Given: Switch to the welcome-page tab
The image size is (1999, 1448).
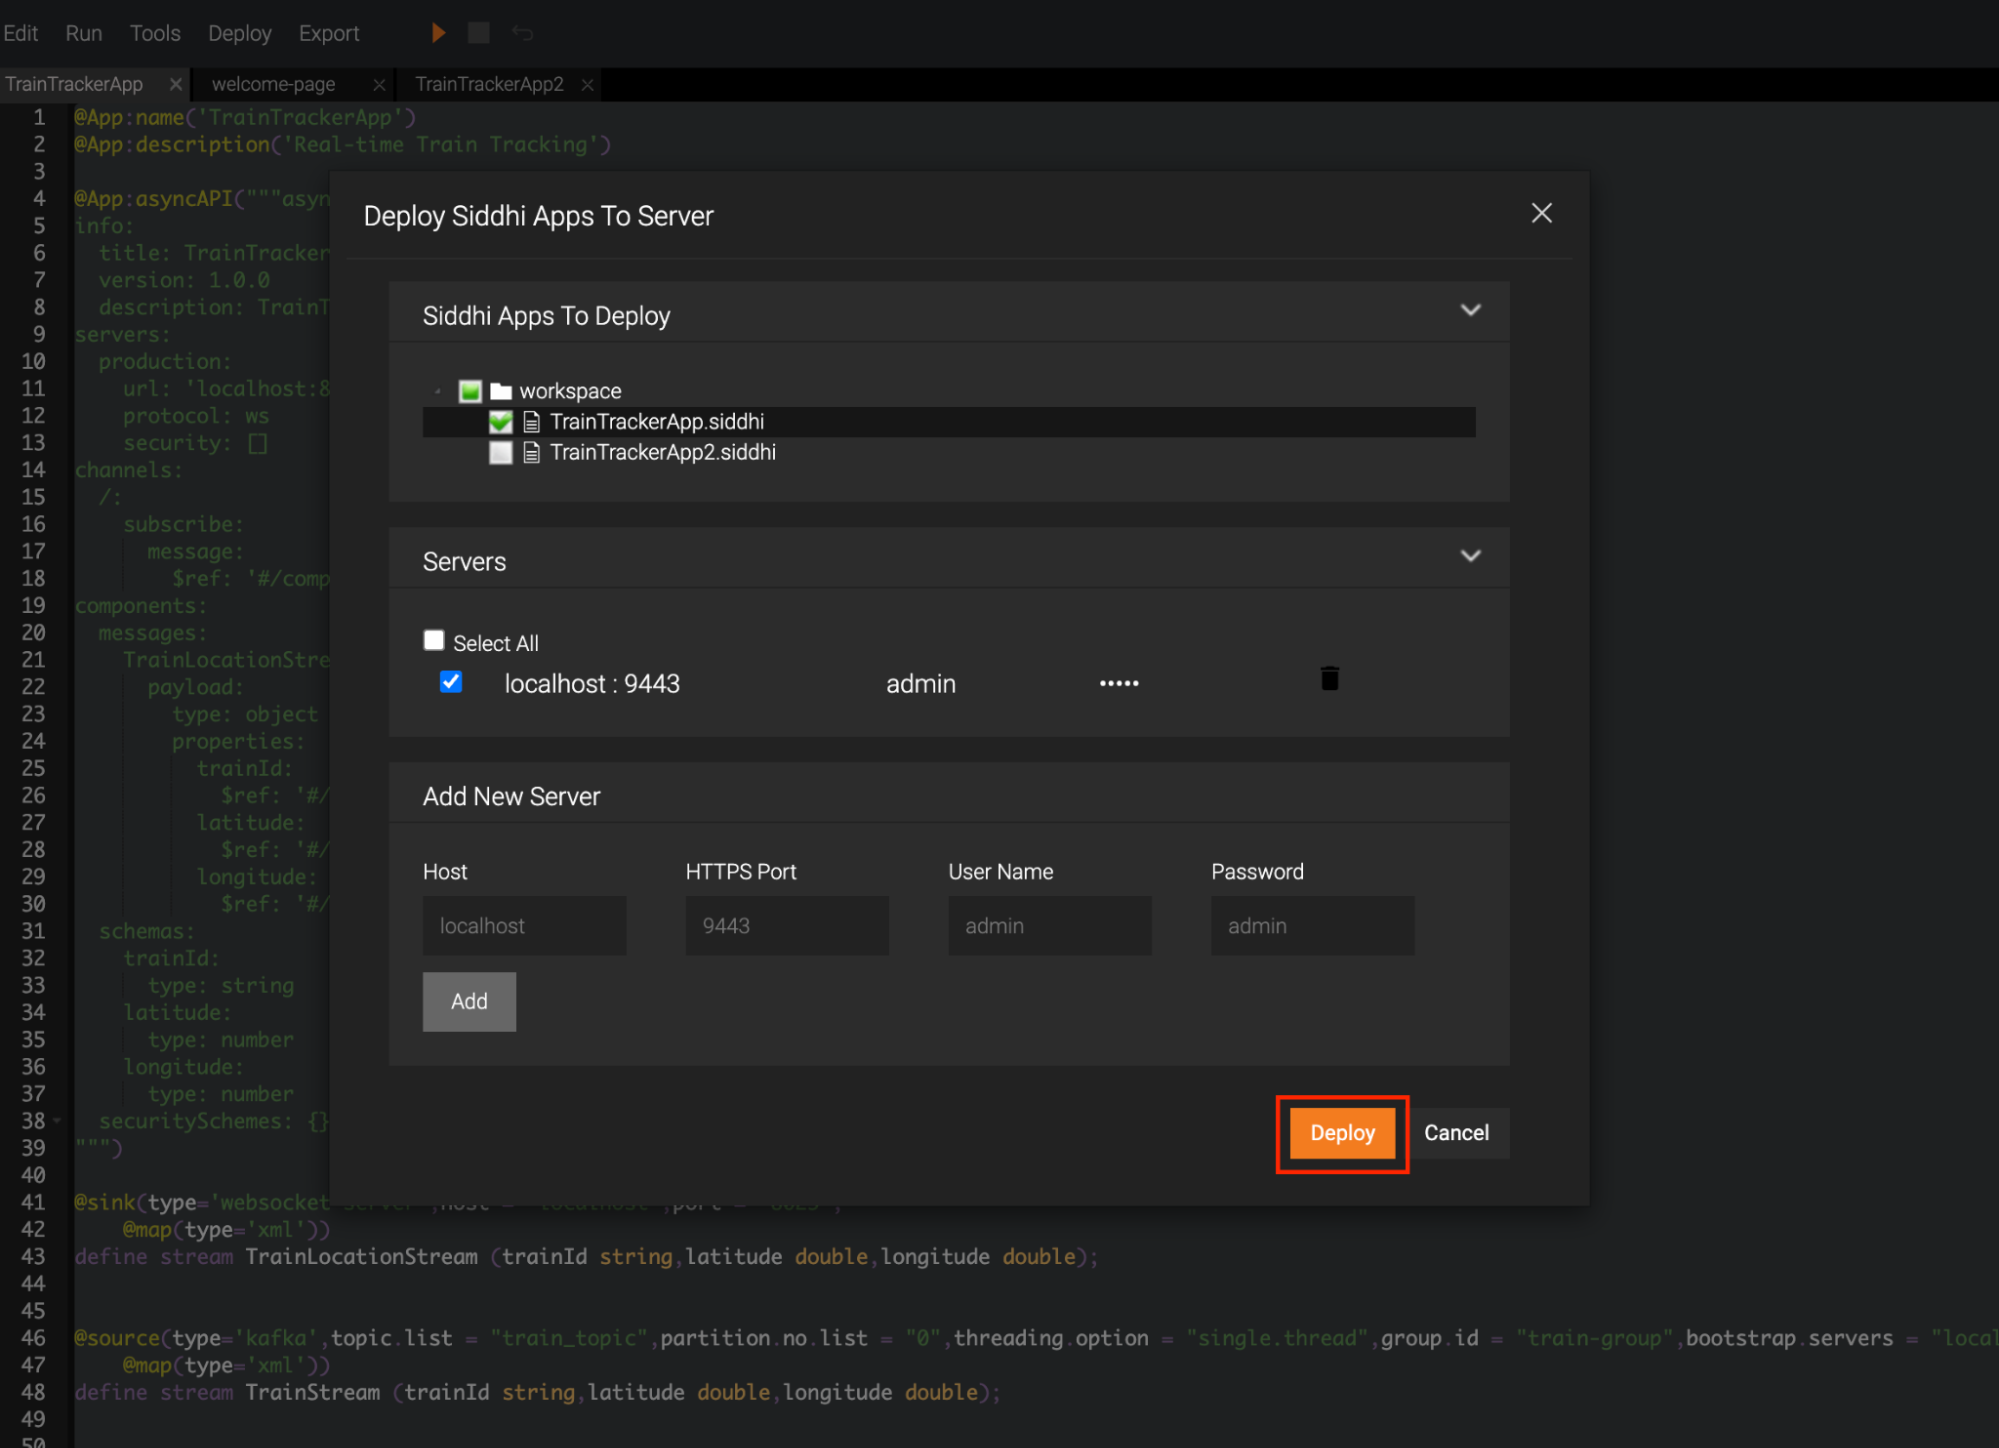Looking at the screenshot, I should [x=273, y=85].
